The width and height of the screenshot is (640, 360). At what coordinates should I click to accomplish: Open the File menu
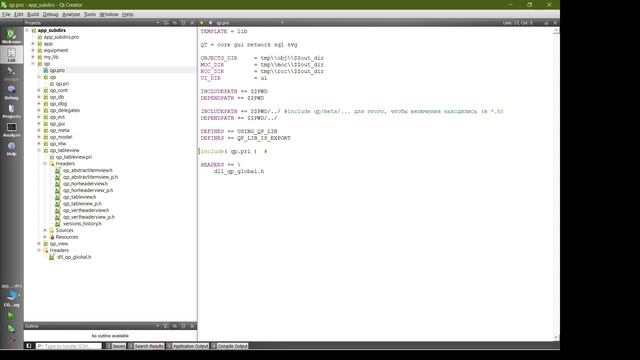(x=6, y=14)
